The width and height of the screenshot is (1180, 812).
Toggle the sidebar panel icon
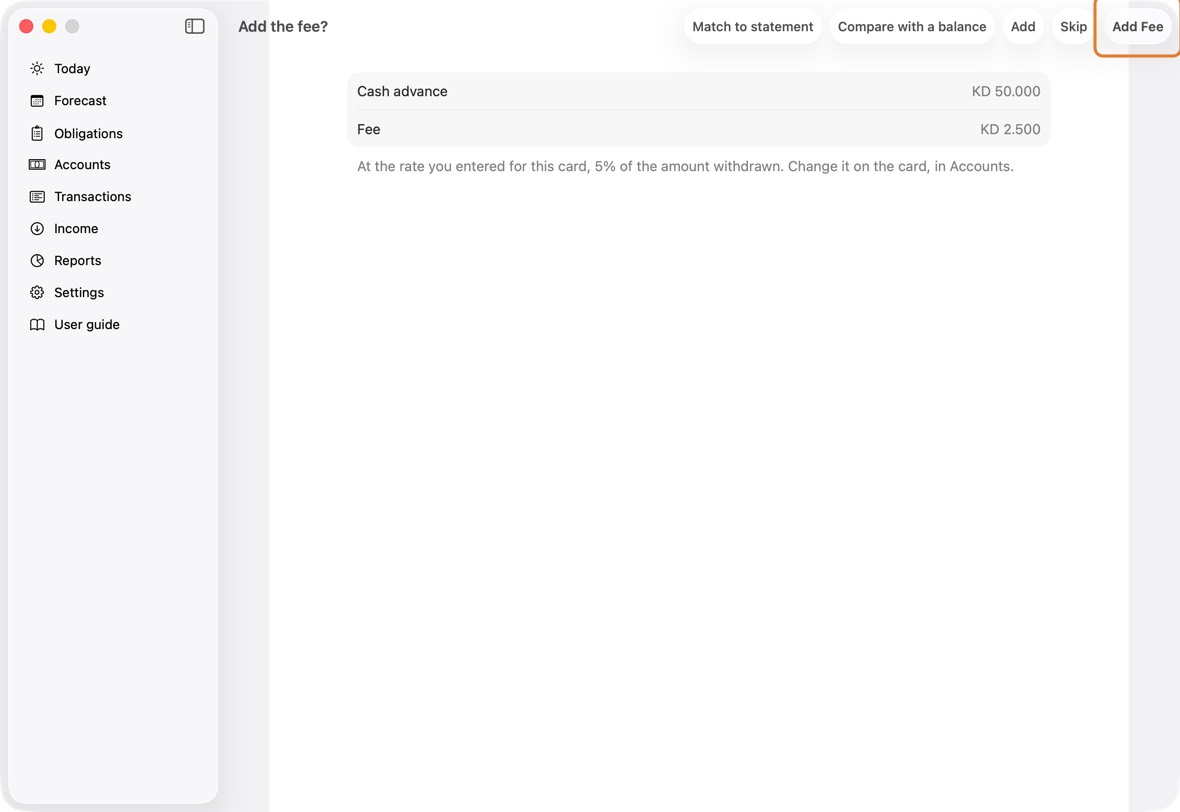pyautogui.click(x=194, y=26)
